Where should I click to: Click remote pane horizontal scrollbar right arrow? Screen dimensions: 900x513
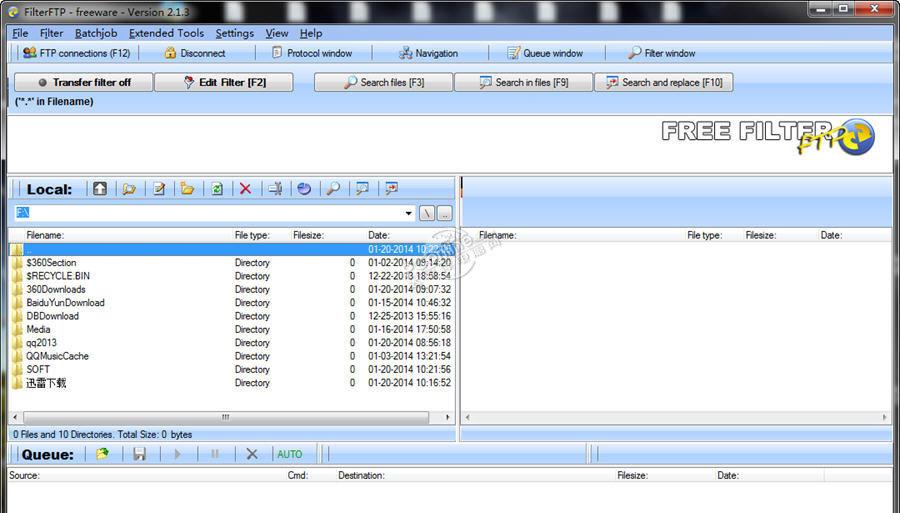[885, 417]
